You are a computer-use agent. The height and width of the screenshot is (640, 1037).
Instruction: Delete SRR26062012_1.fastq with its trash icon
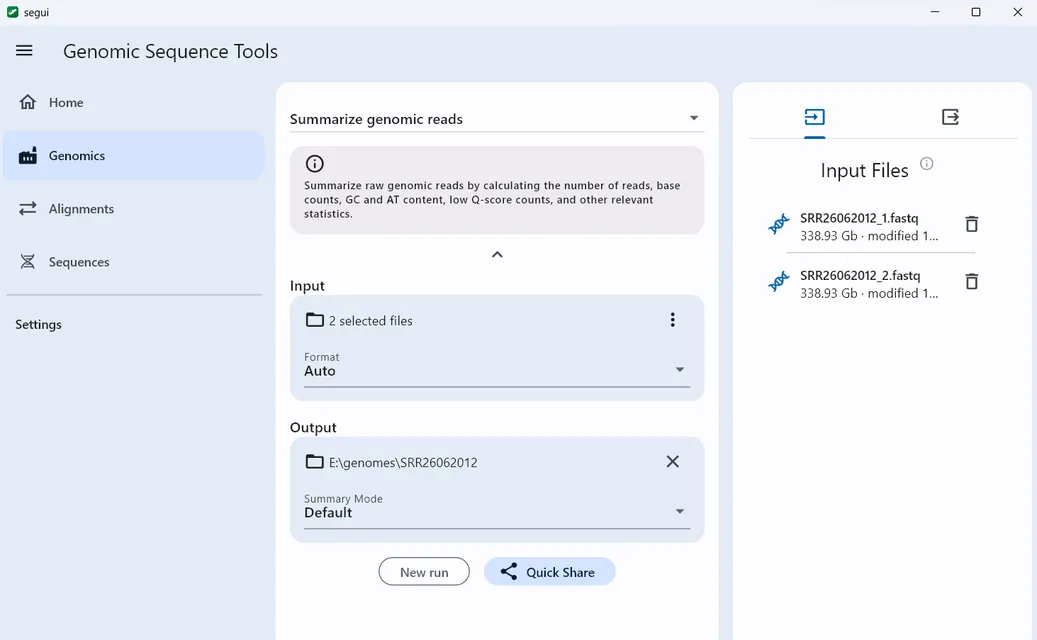pos(972,224)
